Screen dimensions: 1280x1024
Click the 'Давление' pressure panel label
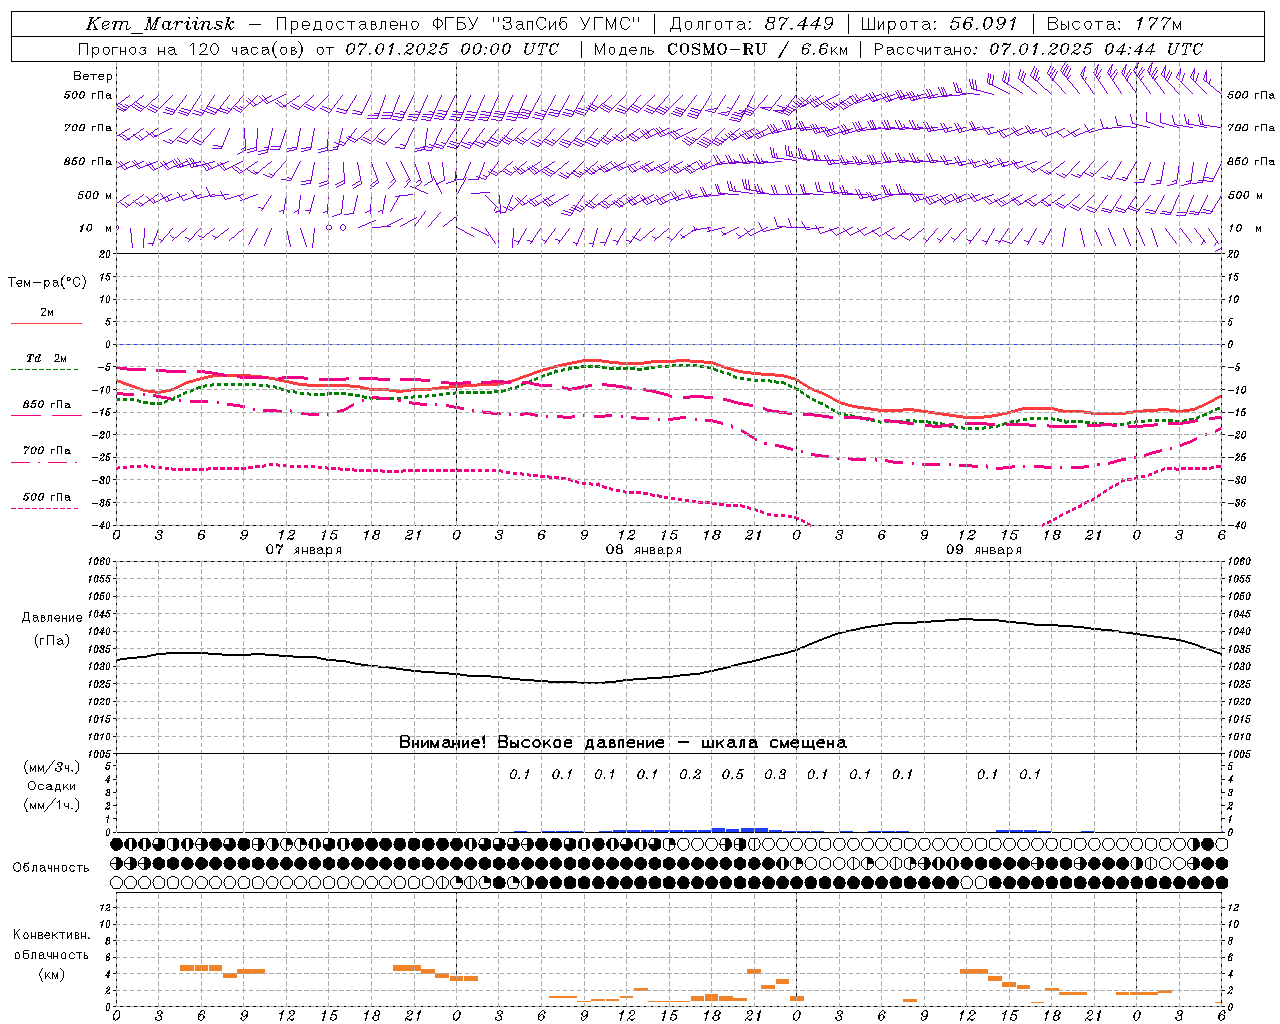coord(52,618)
